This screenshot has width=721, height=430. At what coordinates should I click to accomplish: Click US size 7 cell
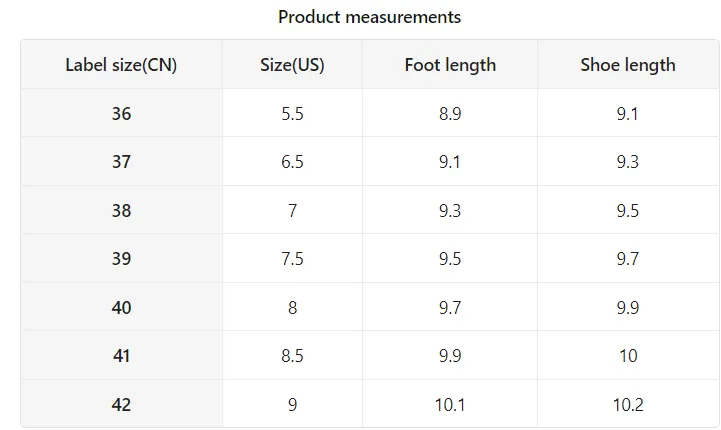(292, 210)
